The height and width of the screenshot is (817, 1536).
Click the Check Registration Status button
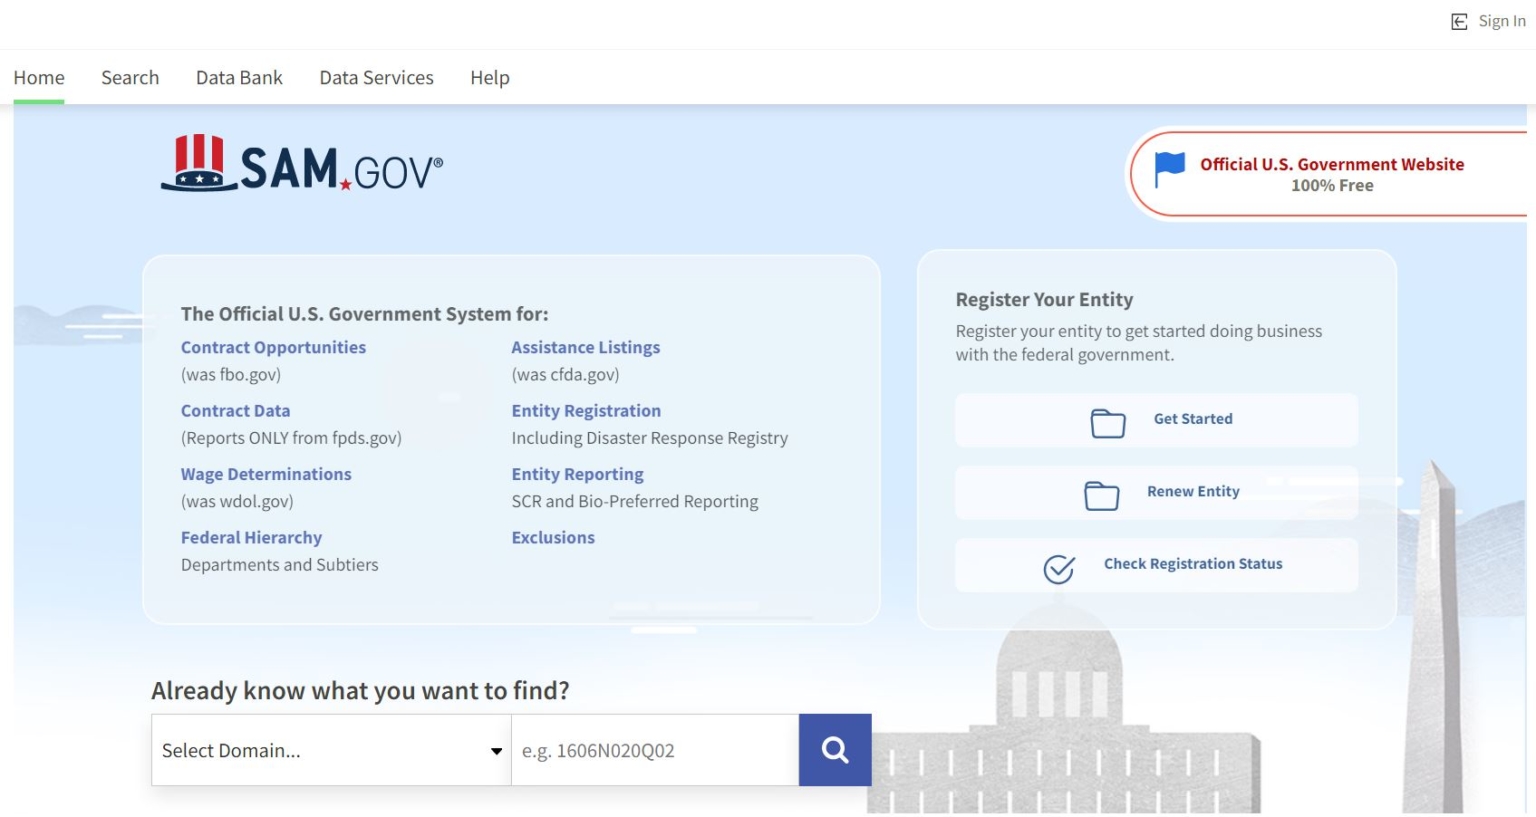tap(1192, 564)
